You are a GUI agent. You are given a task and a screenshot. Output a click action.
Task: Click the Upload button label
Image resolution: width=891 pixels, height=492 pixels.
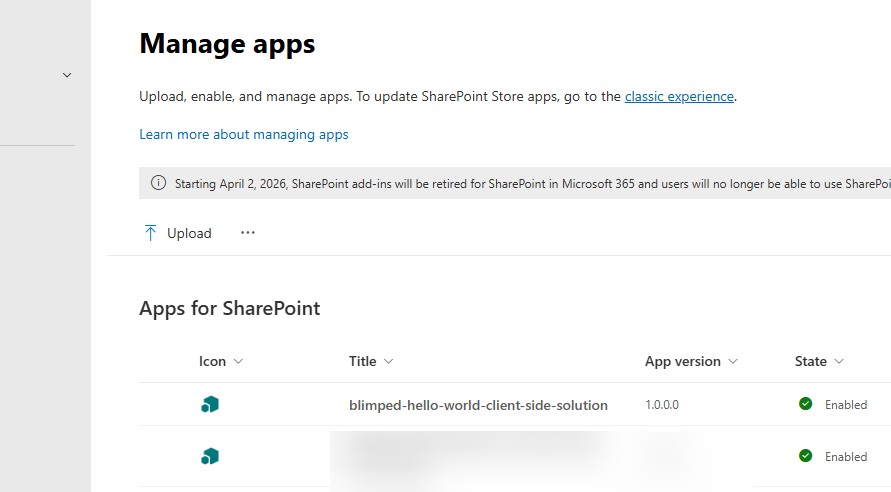point(189,234)
